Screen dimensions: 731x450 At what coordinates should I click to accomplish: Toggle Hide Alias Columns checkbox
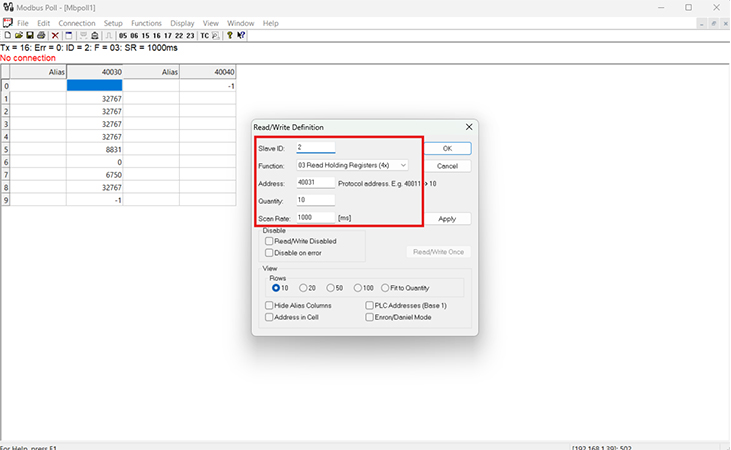click(269, 305)
